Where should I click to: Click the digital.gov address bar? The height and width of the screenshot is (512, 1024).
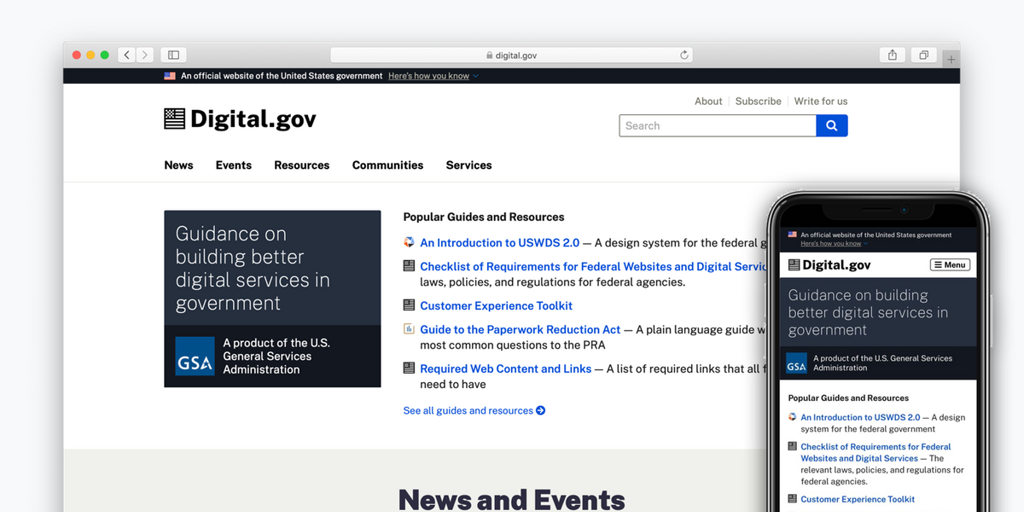click(x=511, y=56)
